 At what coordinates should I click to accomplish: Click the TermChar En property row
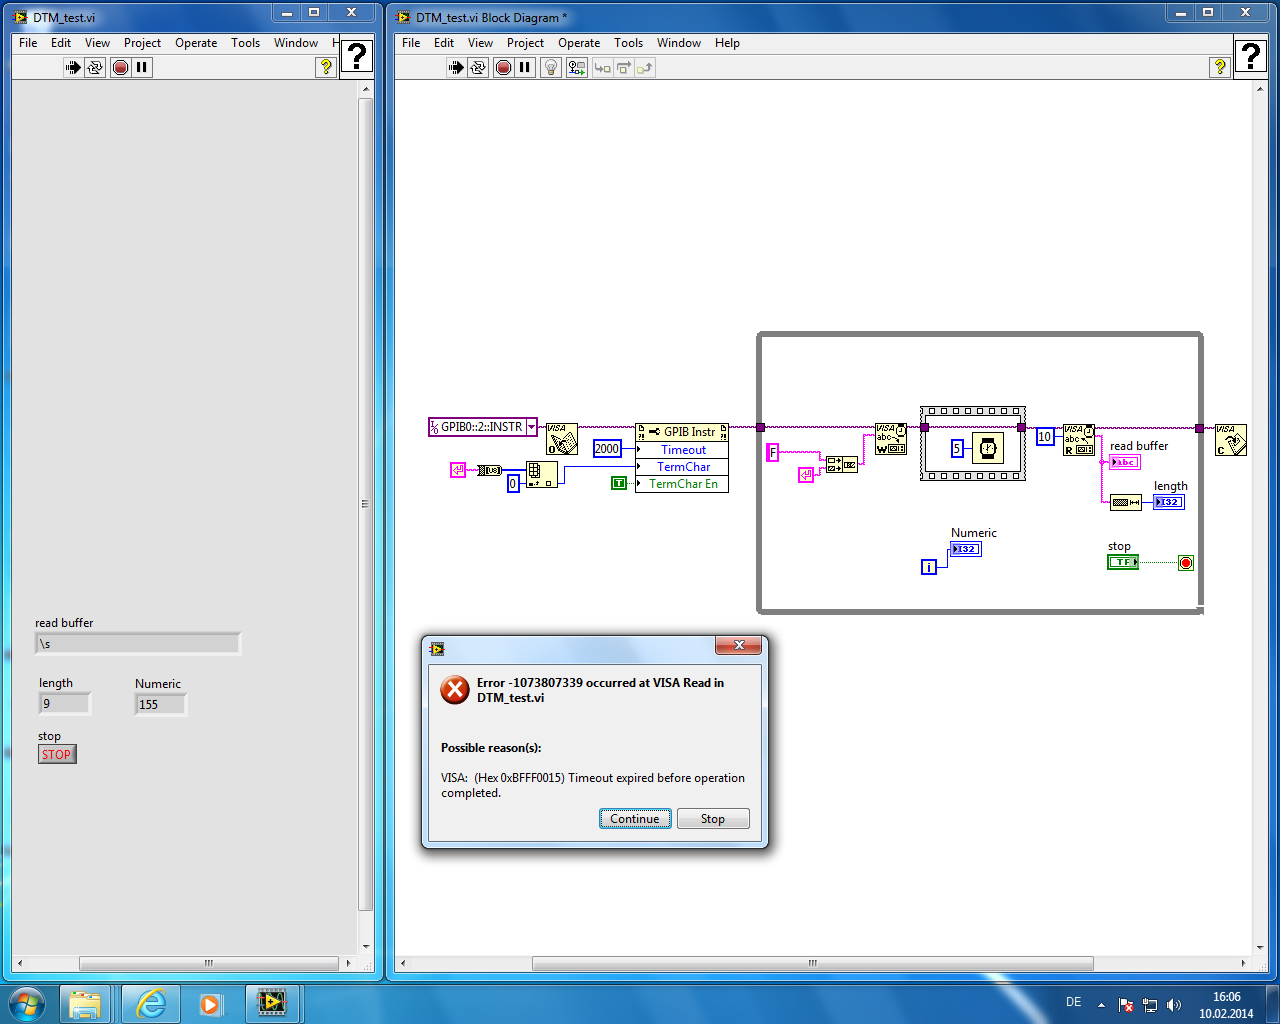(682, 484)
